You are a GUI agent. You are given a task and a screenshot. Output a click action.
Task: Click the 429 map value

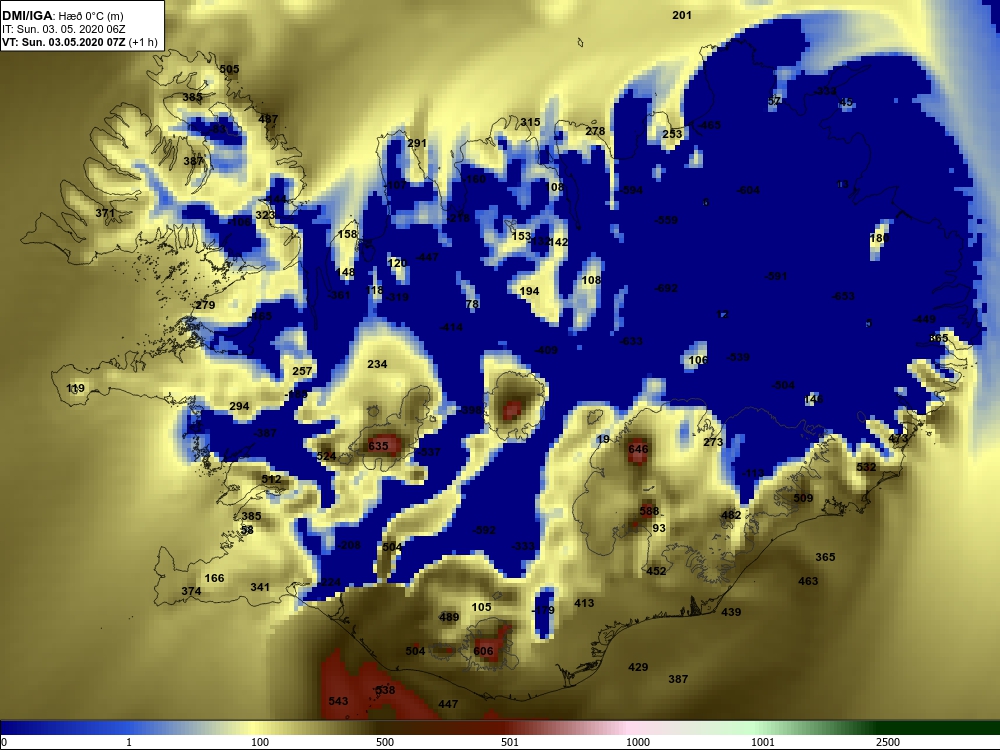(x=638, y=667)
